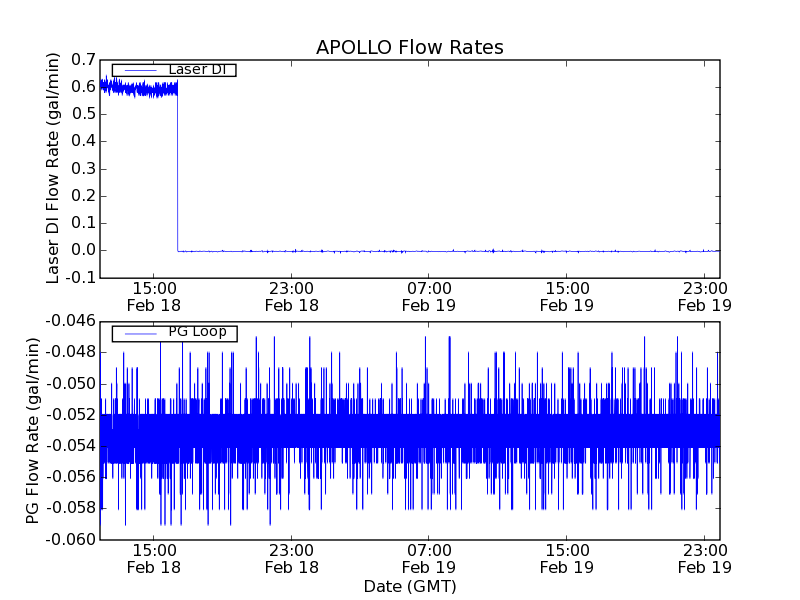Click bottom chart's 23:00 Feb 19 time label
Image resolution: width=800 pixels, height=600 pixels.
tap(705, 559)
